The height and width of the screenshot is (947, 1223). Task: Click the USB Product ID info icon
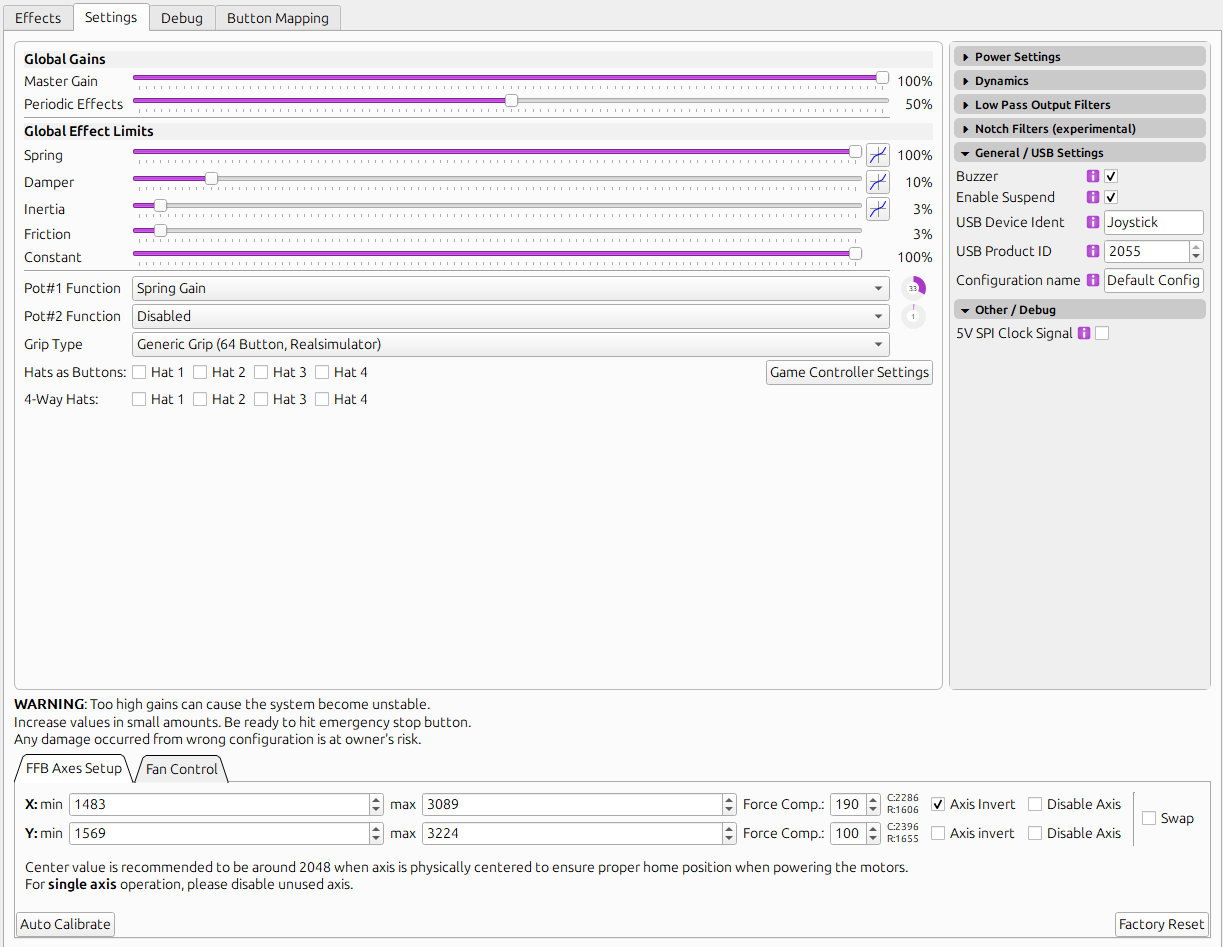[1093, 251]
